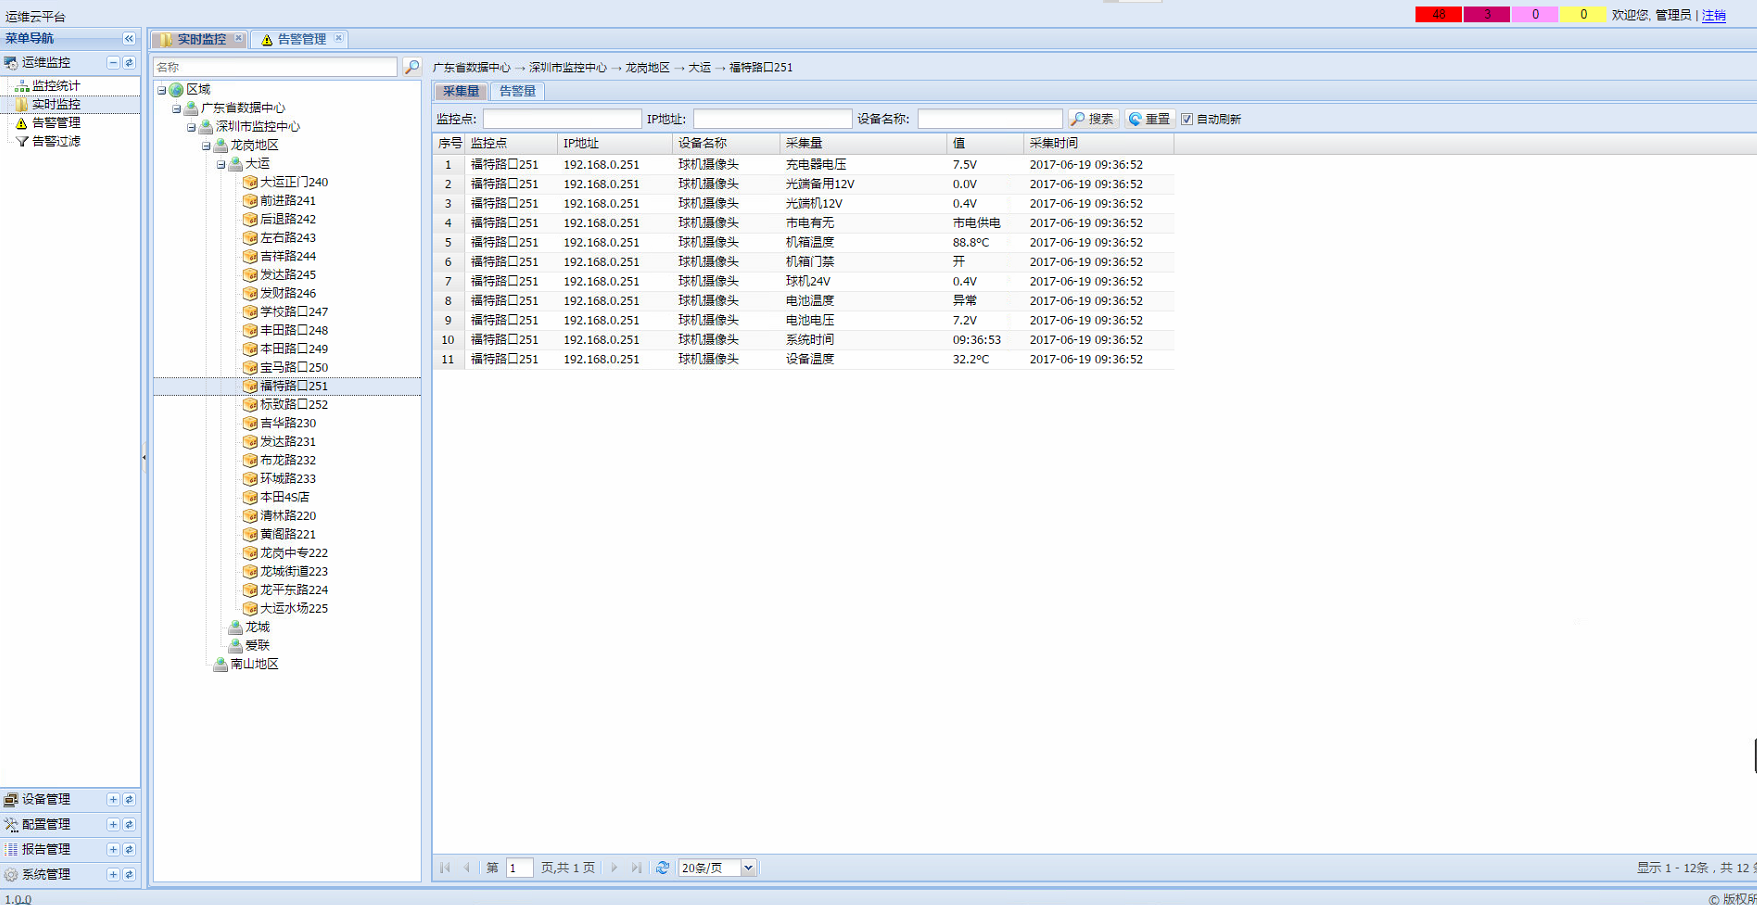Sort by the 采集时间 column header
This screenshot has width=1757, height=905.
point(1098,144)
